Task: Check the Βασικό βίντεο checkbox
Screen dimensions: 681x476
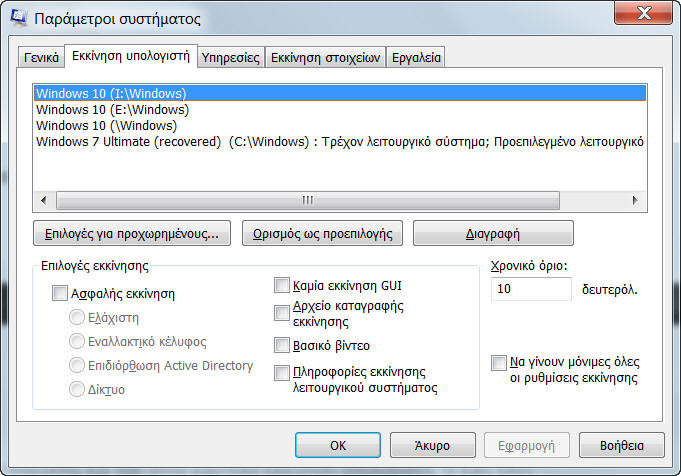Action: point(282,345)
